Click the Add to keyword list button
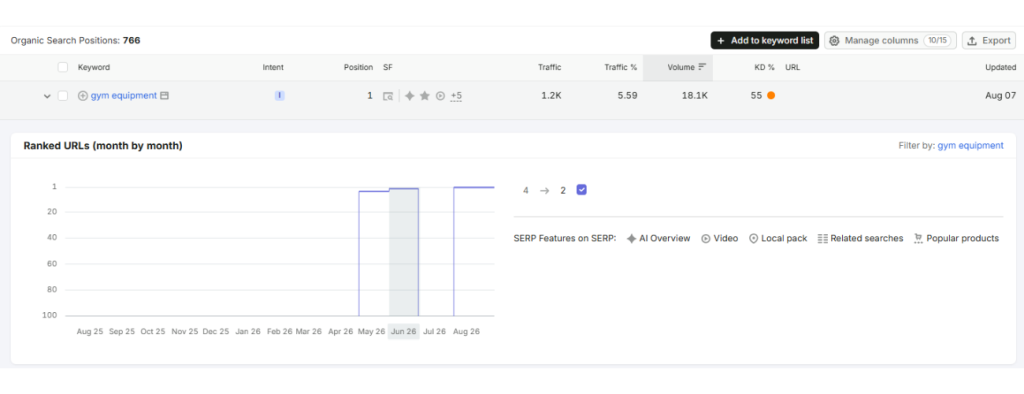 click(x=765, y=41)
